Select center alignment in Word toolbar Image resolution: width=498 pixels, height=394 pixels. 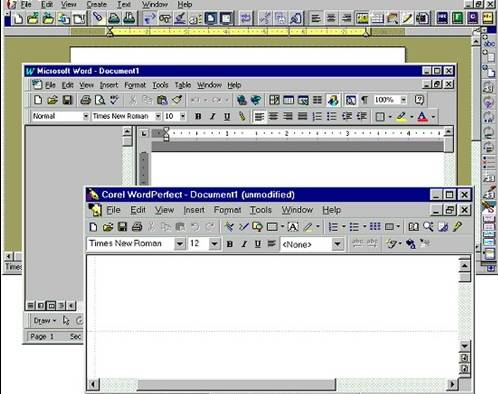(273, 116)
